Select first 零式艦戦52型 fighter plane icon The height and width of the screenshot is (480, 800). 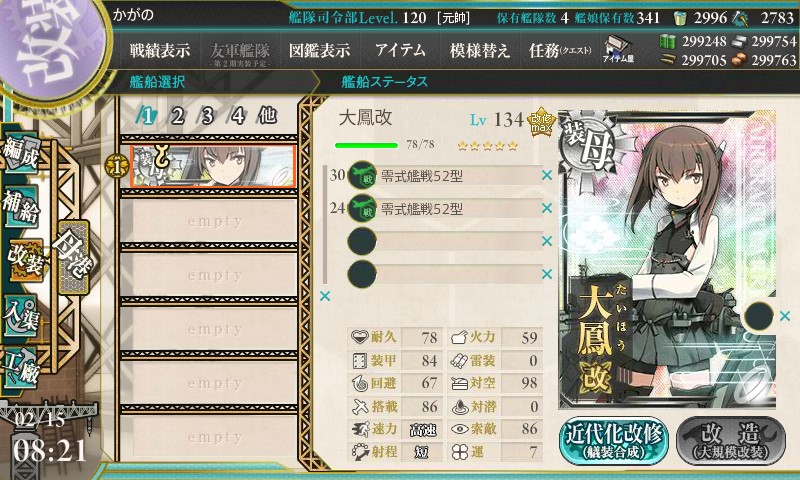tap(362, 175)
